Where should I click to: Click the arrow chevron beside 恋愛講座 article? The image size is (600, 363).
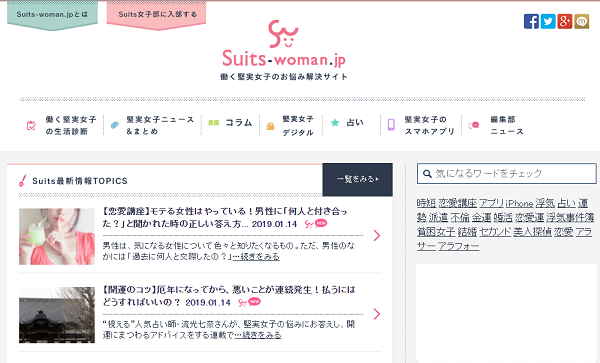point(377,236)
